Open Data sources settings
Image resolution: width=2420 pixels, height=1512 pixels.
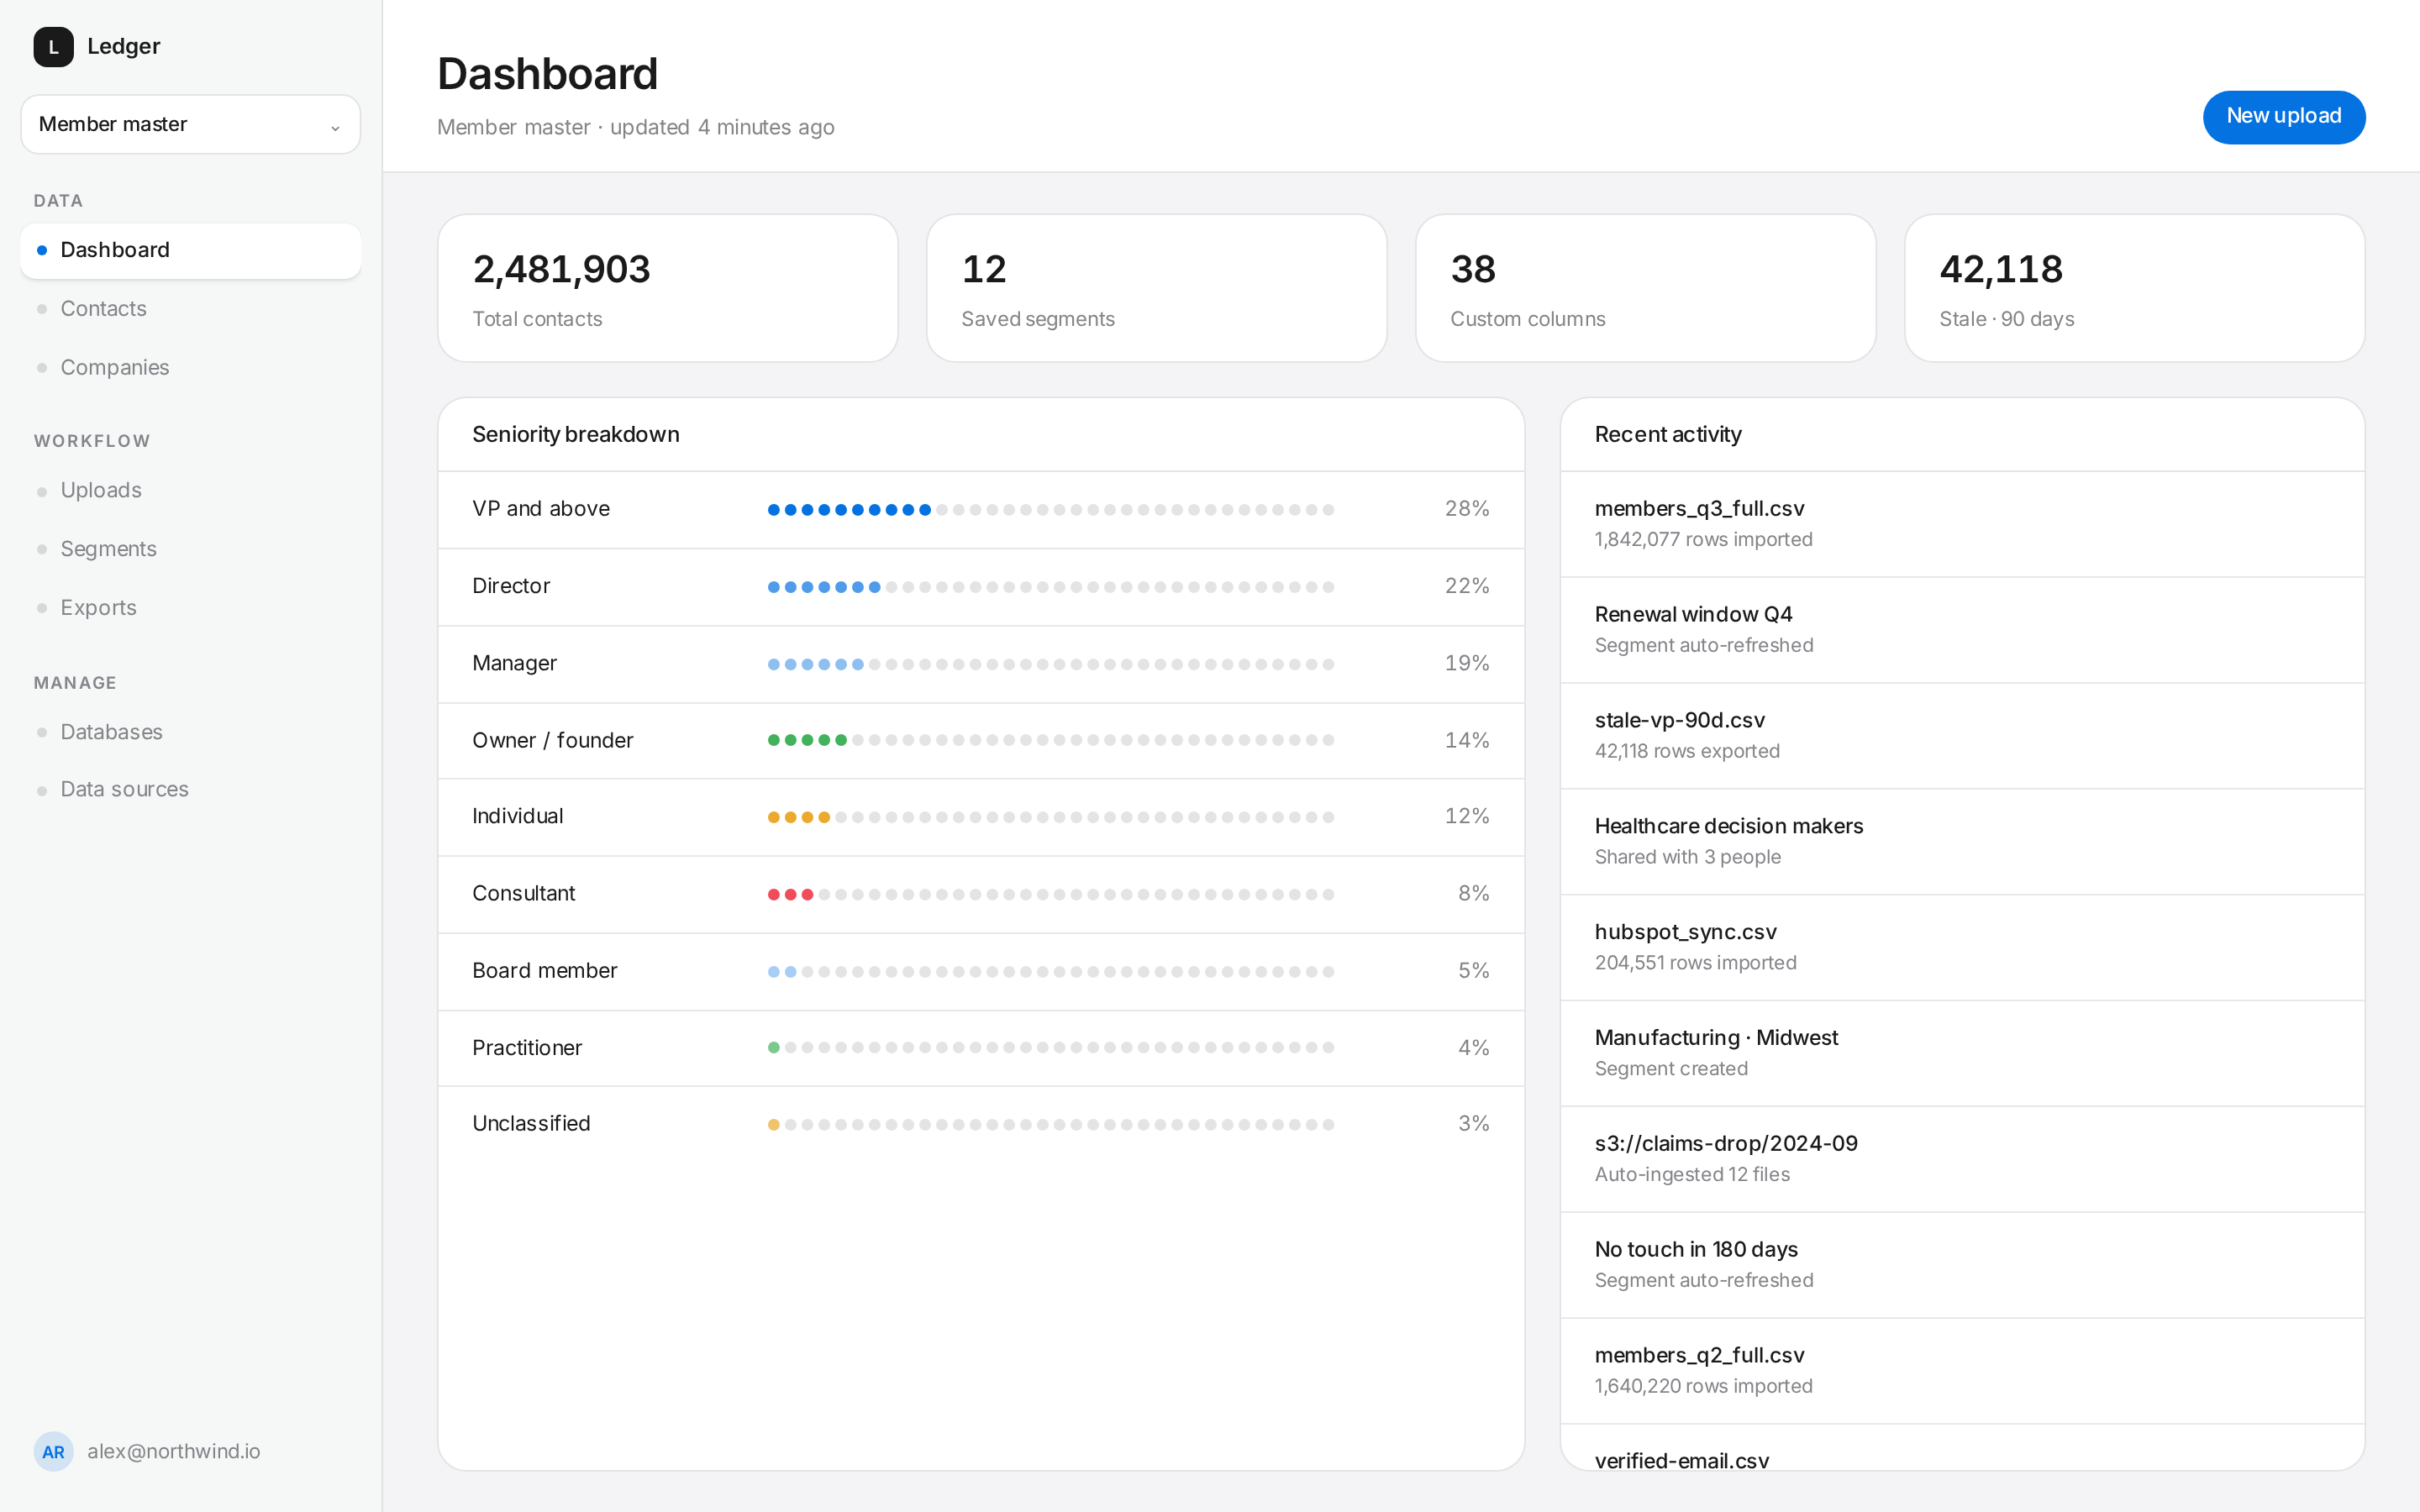[x=190, y=789]
